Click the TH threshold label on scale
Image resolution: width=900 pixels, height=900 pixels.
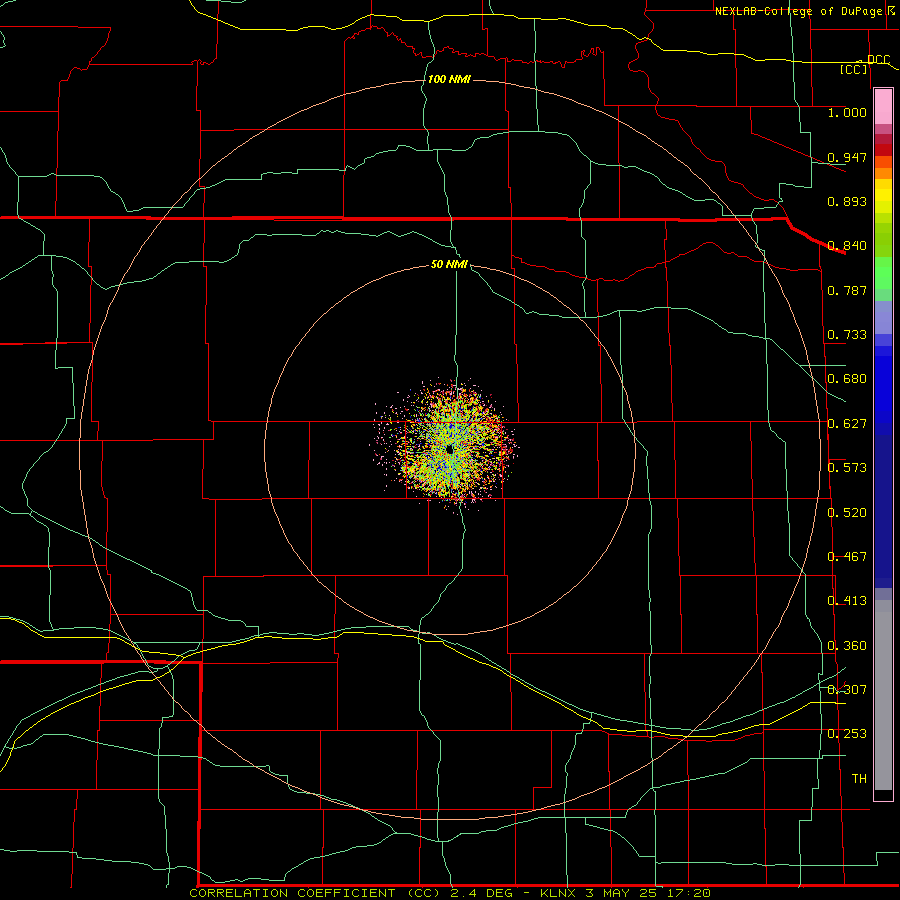click(x=859, y=779)
